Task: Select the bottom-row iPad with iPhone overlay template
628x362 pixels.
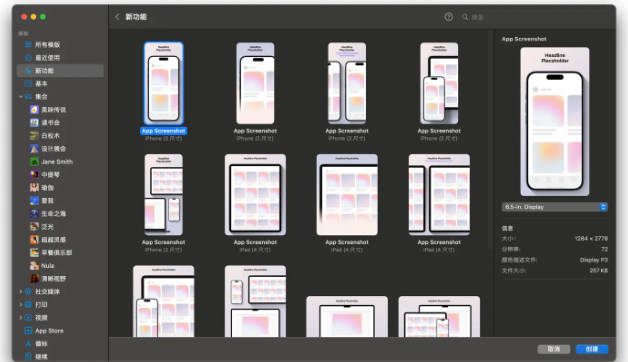Action: (x=163, y=301)
